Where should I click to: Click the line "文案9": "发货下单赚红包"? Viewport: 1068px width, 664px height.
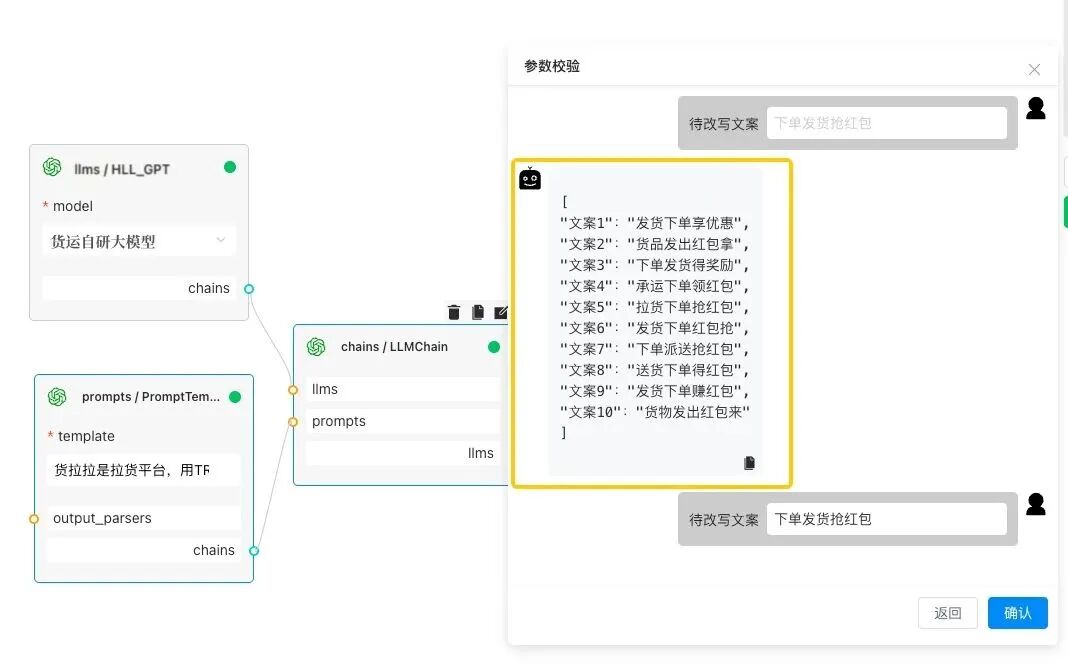pos(655,392)
